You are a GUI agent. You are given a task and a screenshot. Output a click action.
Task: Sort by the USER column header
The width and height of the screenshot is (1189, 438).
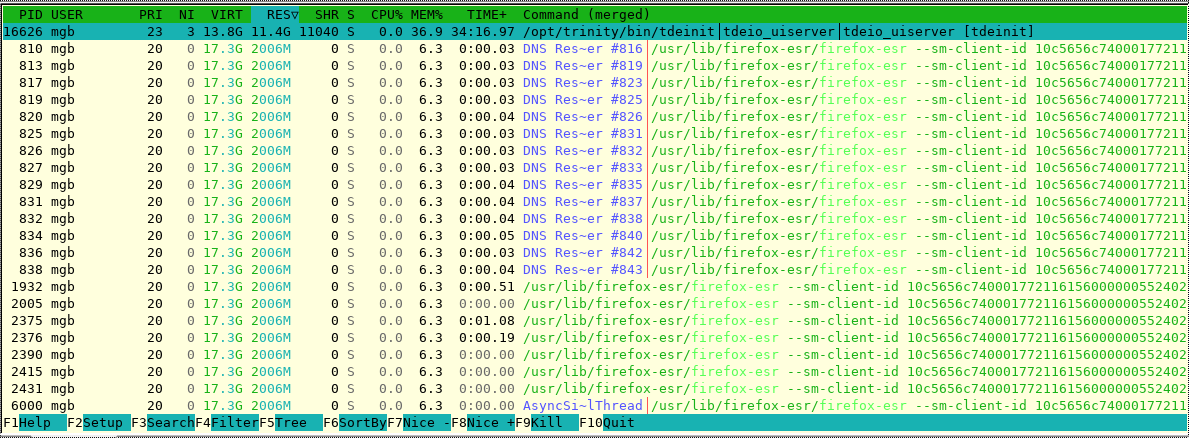[67, 14]
